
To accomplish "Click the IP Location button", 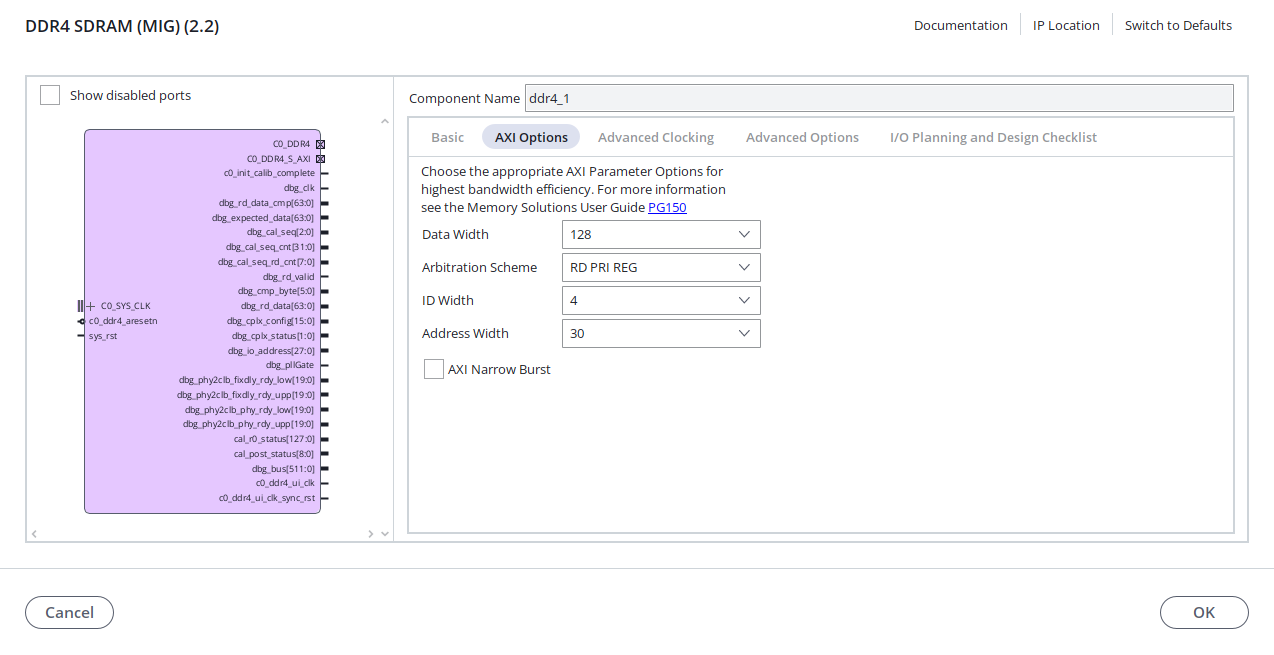I will click(1066, 25).
